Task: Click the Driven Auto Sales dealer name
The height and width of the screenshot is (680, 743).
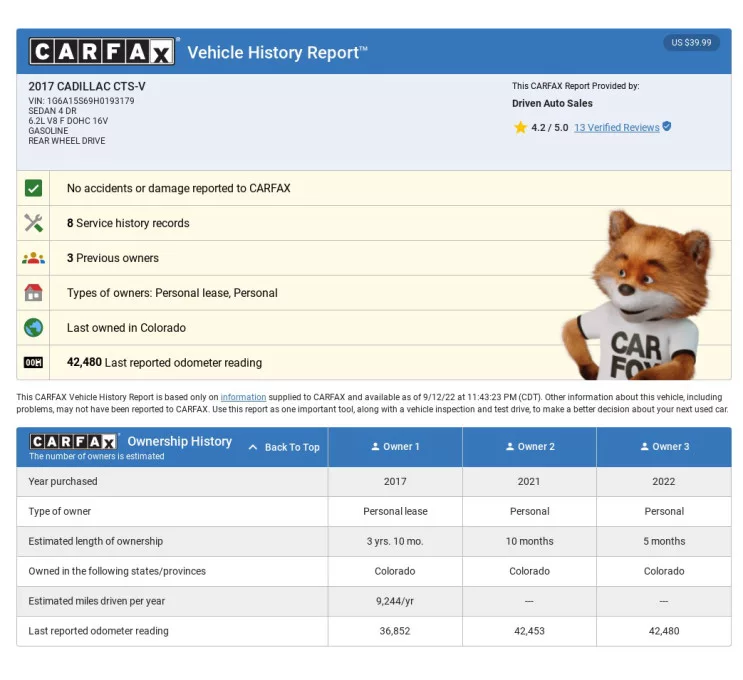Action: point(552,104)
